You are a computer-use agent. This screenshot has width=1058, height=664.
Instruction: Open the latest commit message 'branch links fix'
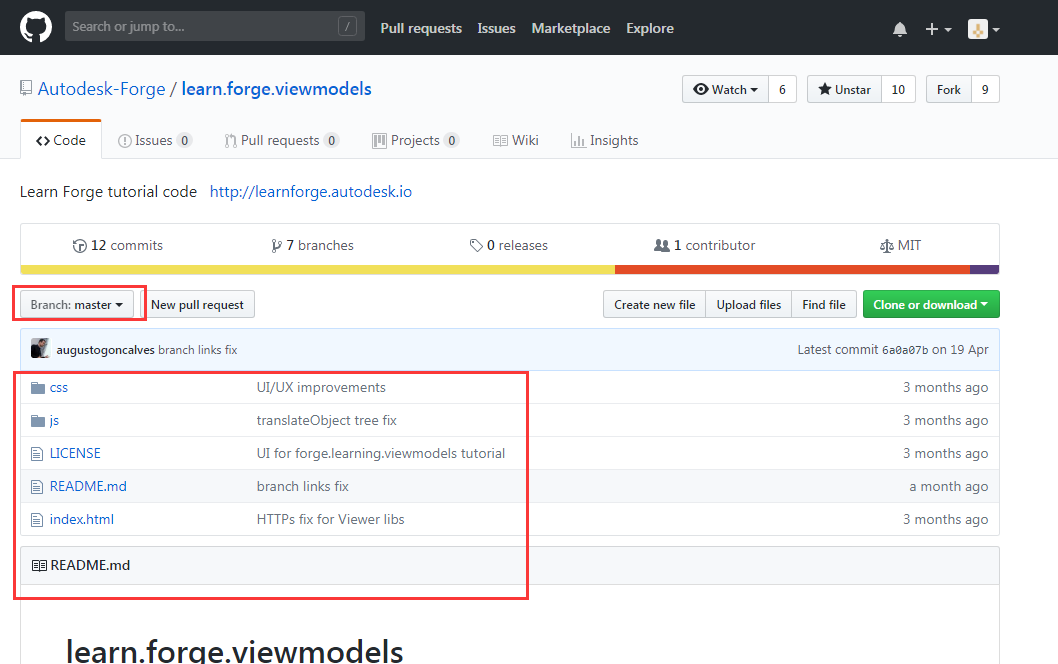(x=198, y=350)
